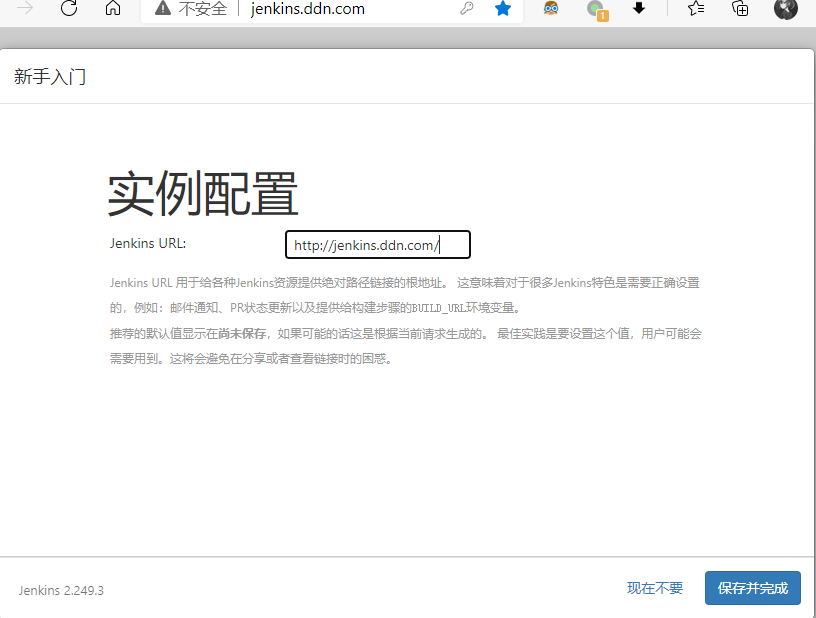This screenshot has height=618, width=816.
Task: Reload the page with the refresh icon
Action: click(x=69, y=8)
